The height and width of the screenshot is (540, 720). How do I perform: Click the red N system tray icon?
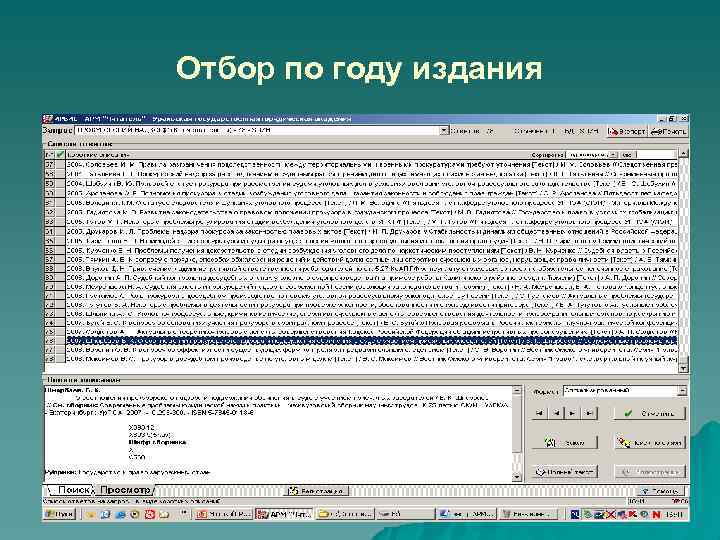coord(656,515)
